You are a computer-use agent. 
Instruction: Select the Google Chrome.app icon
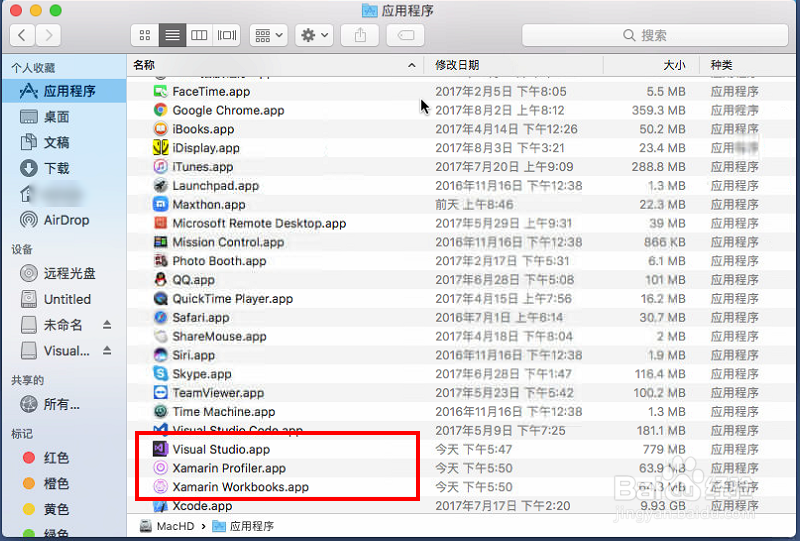click(160, 110)
